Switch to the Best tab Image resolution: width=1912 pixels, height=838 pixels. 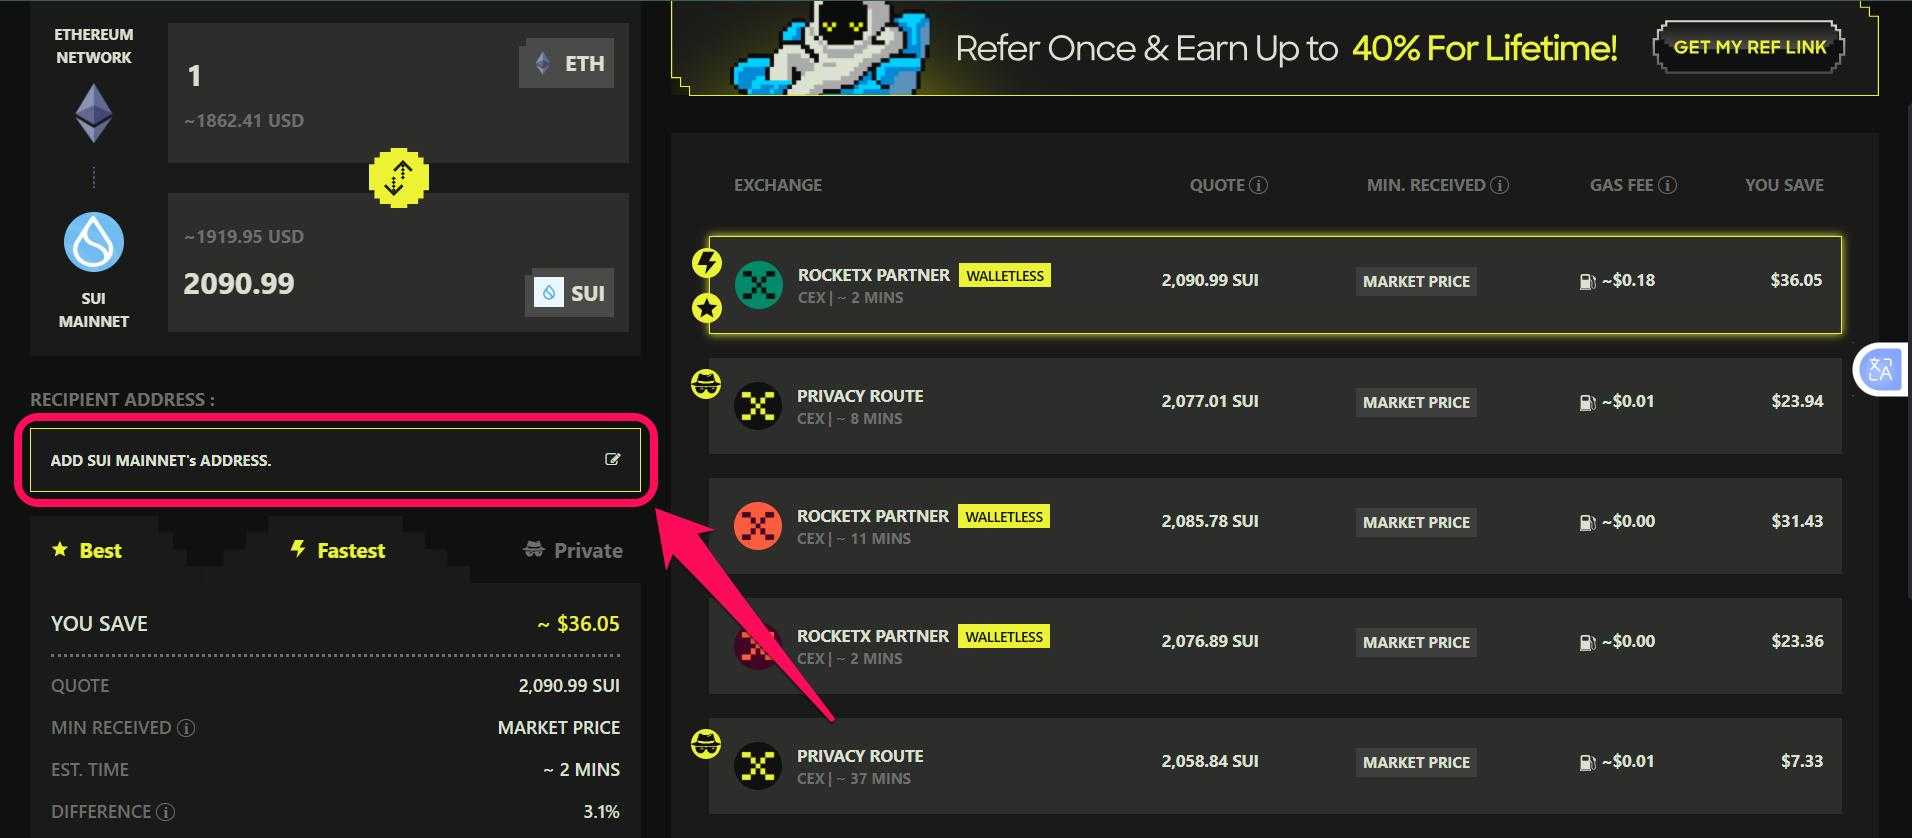click(87, 550)
